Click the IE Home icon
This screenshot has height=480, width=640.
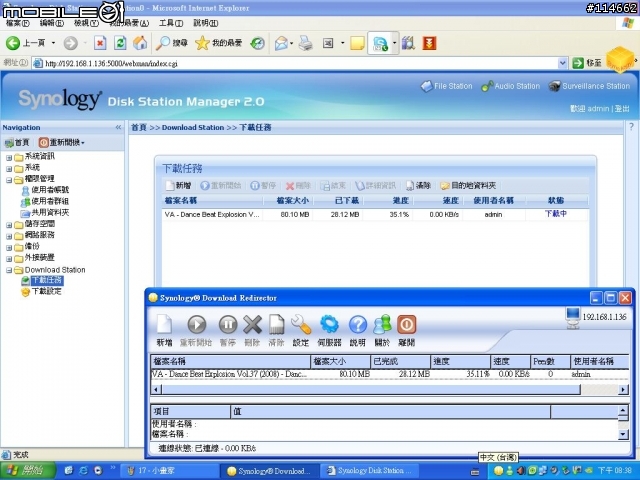[140, 43]
